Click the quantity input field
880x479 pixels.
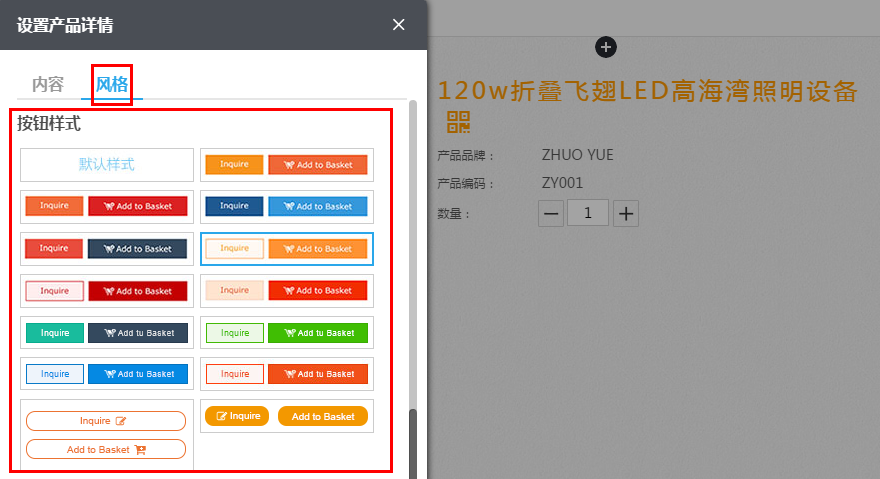[588, 213]
